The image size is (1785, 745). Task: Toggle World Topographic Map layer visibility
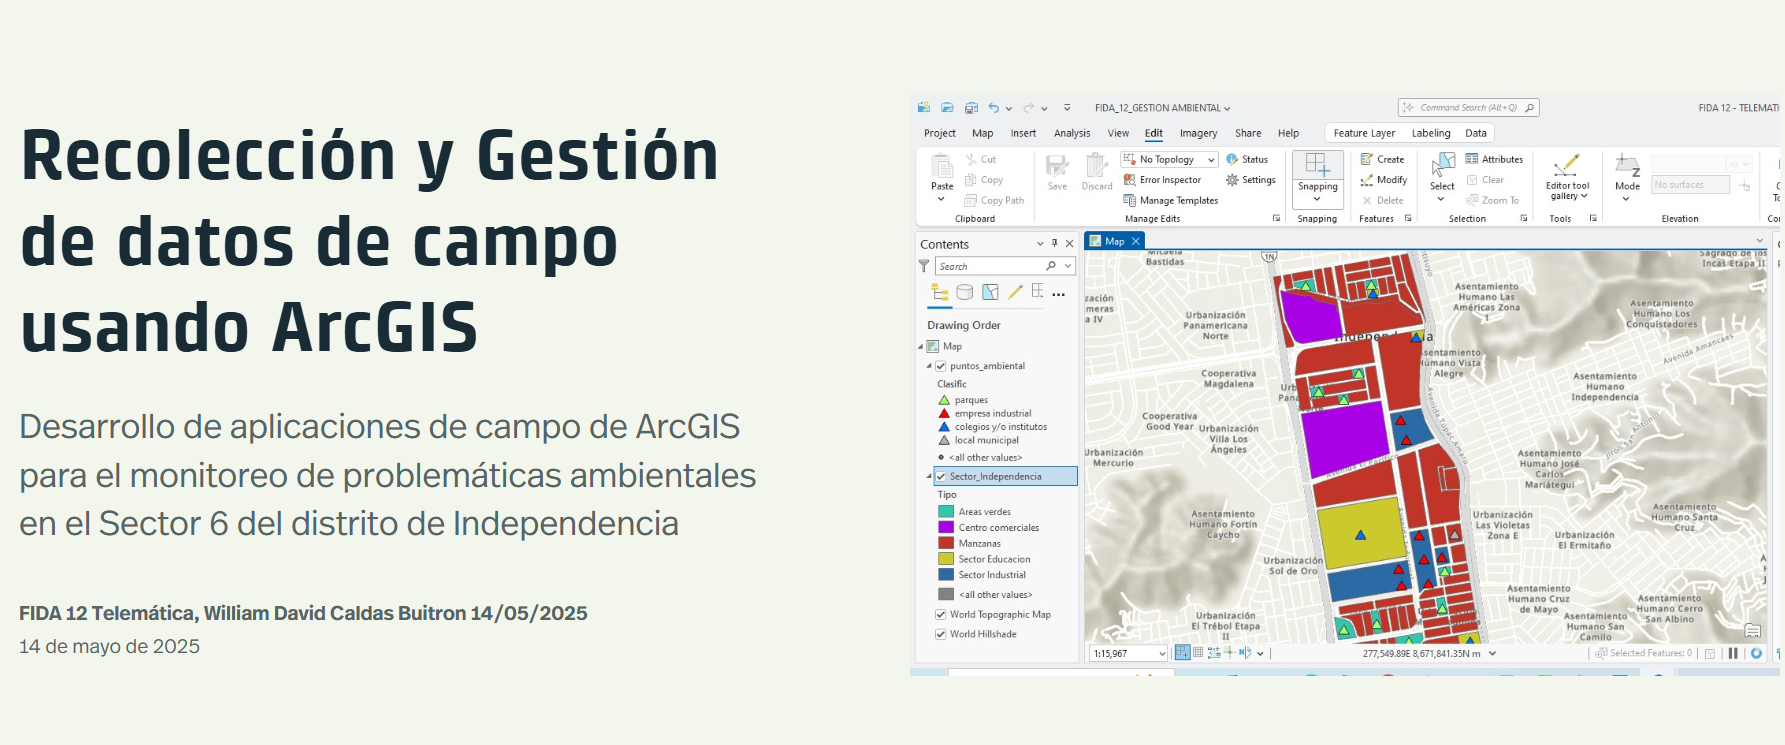pyautogui.click(x=940, y=615)
